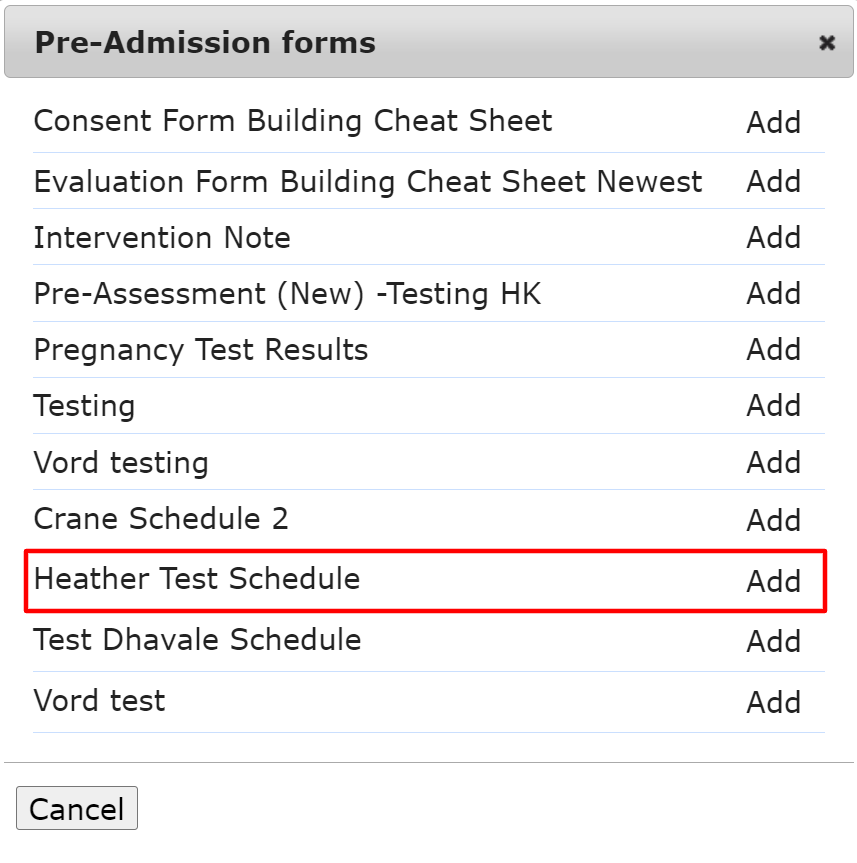
Task: Select the Intervention Note label
Action: pyautogui.click(x=162, y=238)
